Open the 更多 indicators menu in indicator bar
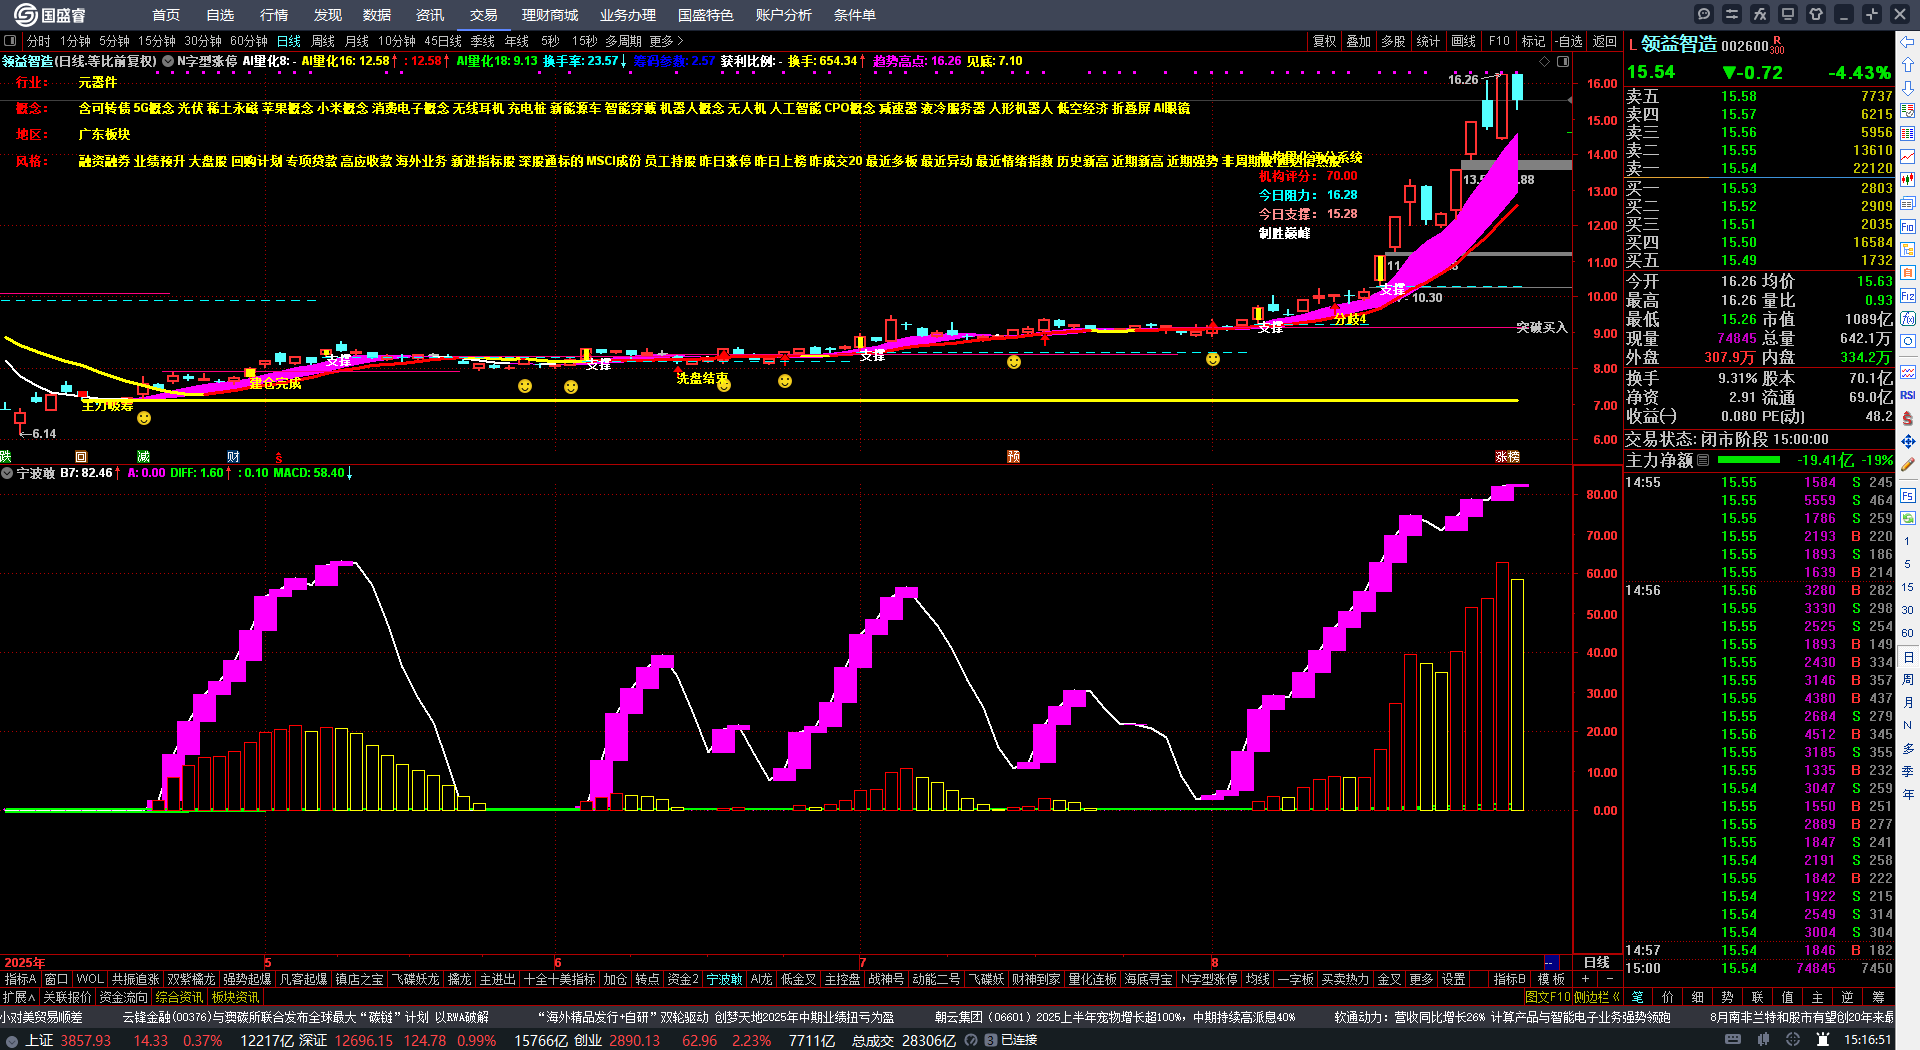Screen dimensions: 1920x1050 1421,979
